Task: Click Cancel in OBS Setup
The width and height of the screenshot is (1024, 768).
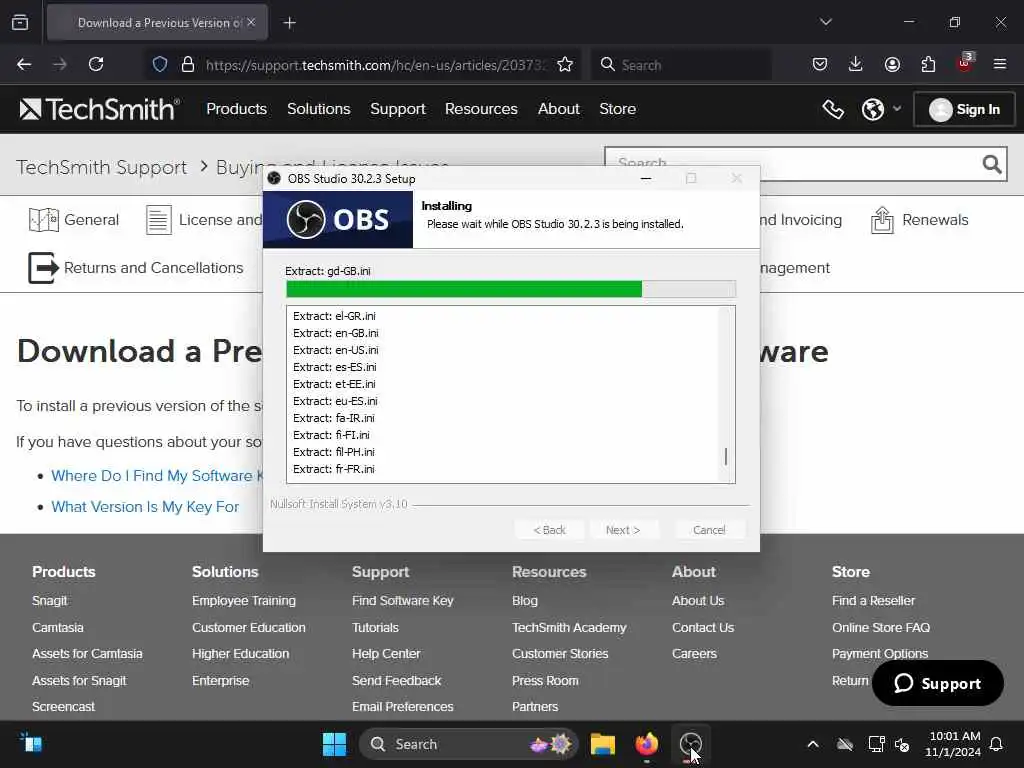Action: (x=709, y=530)
